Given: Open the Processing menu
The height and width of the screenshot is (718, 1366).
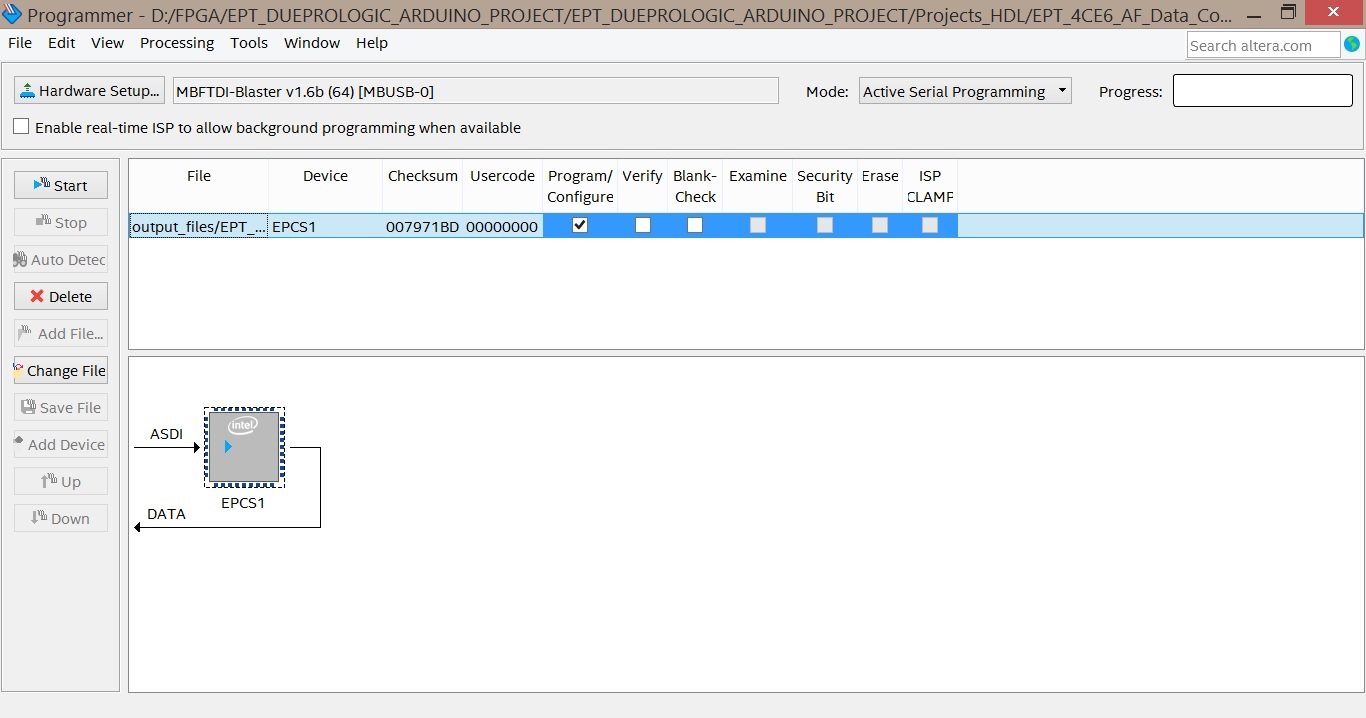Looking at the screenshot, I should tap(177, 43).
